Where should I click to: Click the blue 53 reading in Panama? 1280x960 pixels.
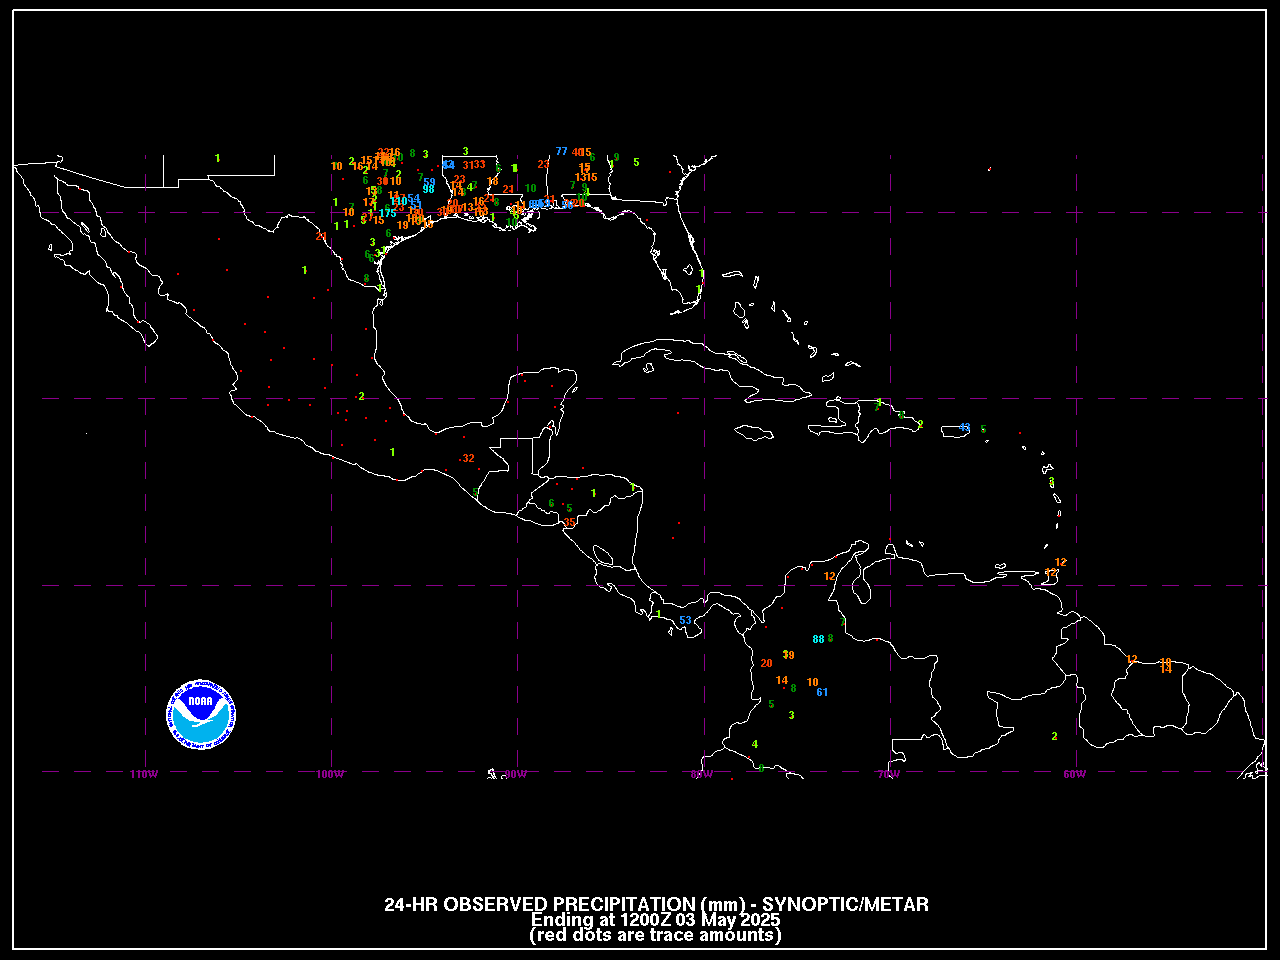point(686,620)
